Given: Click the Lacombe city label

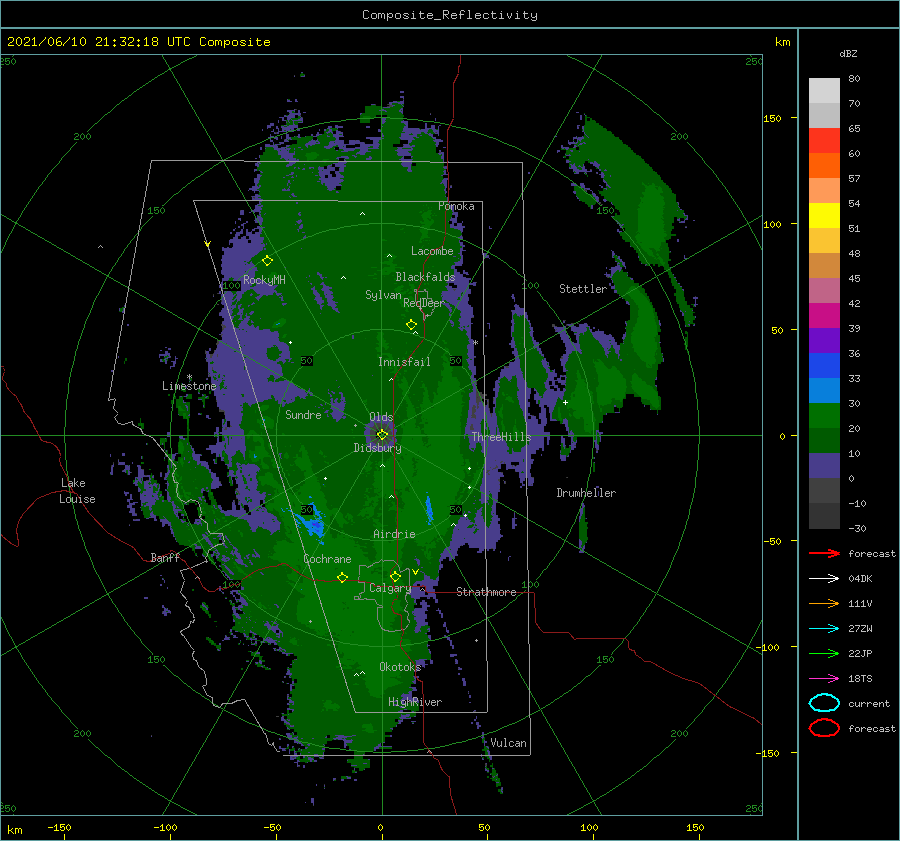Looking at the screenshot, I should point(432,251).
